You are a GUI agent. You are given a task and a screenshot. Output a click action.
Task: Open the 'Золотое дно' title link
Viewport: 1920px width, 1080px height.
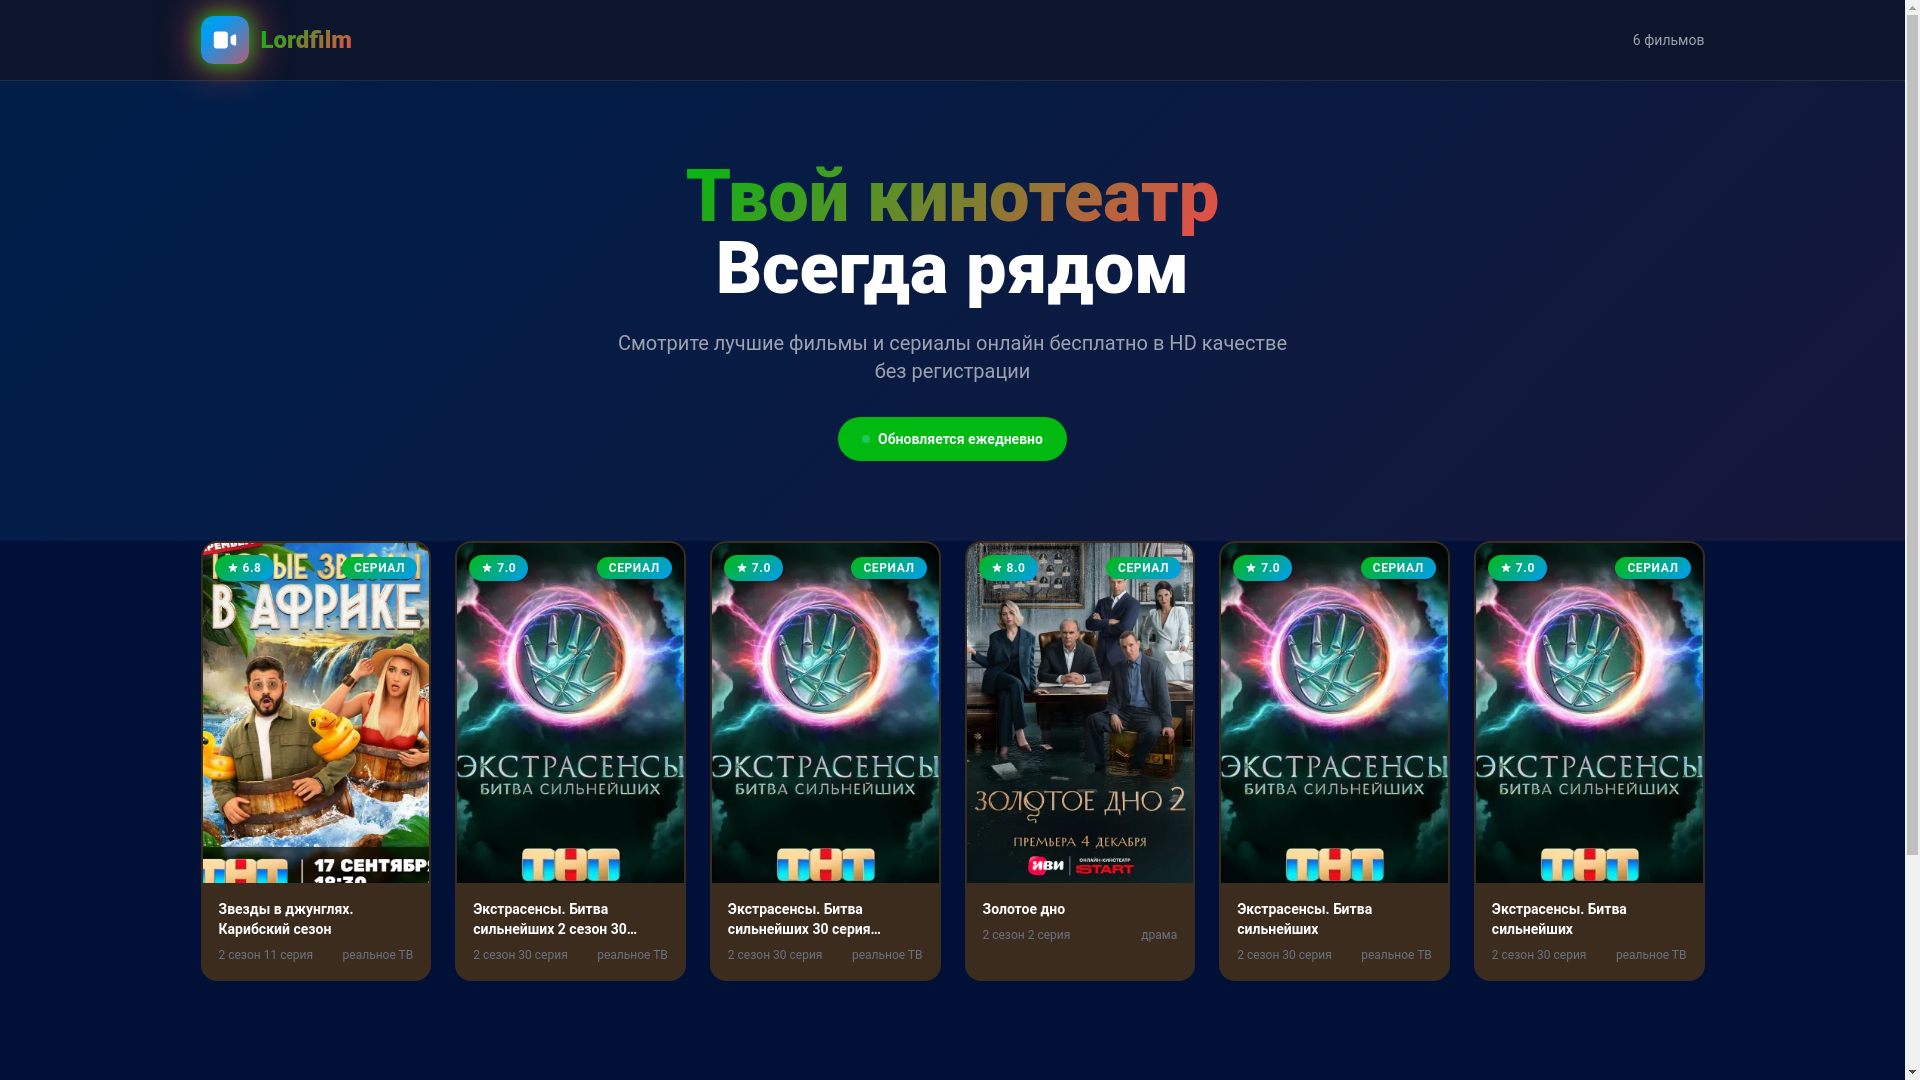tap(1023, 909)
